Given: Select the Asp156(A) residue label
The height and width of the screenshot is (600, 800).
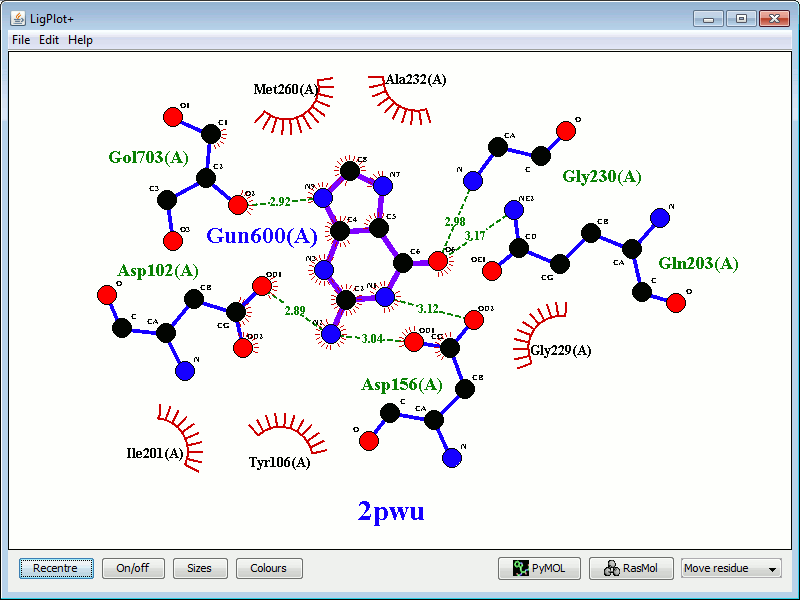Looking at the screenshot, I should [x=401, y=385].
